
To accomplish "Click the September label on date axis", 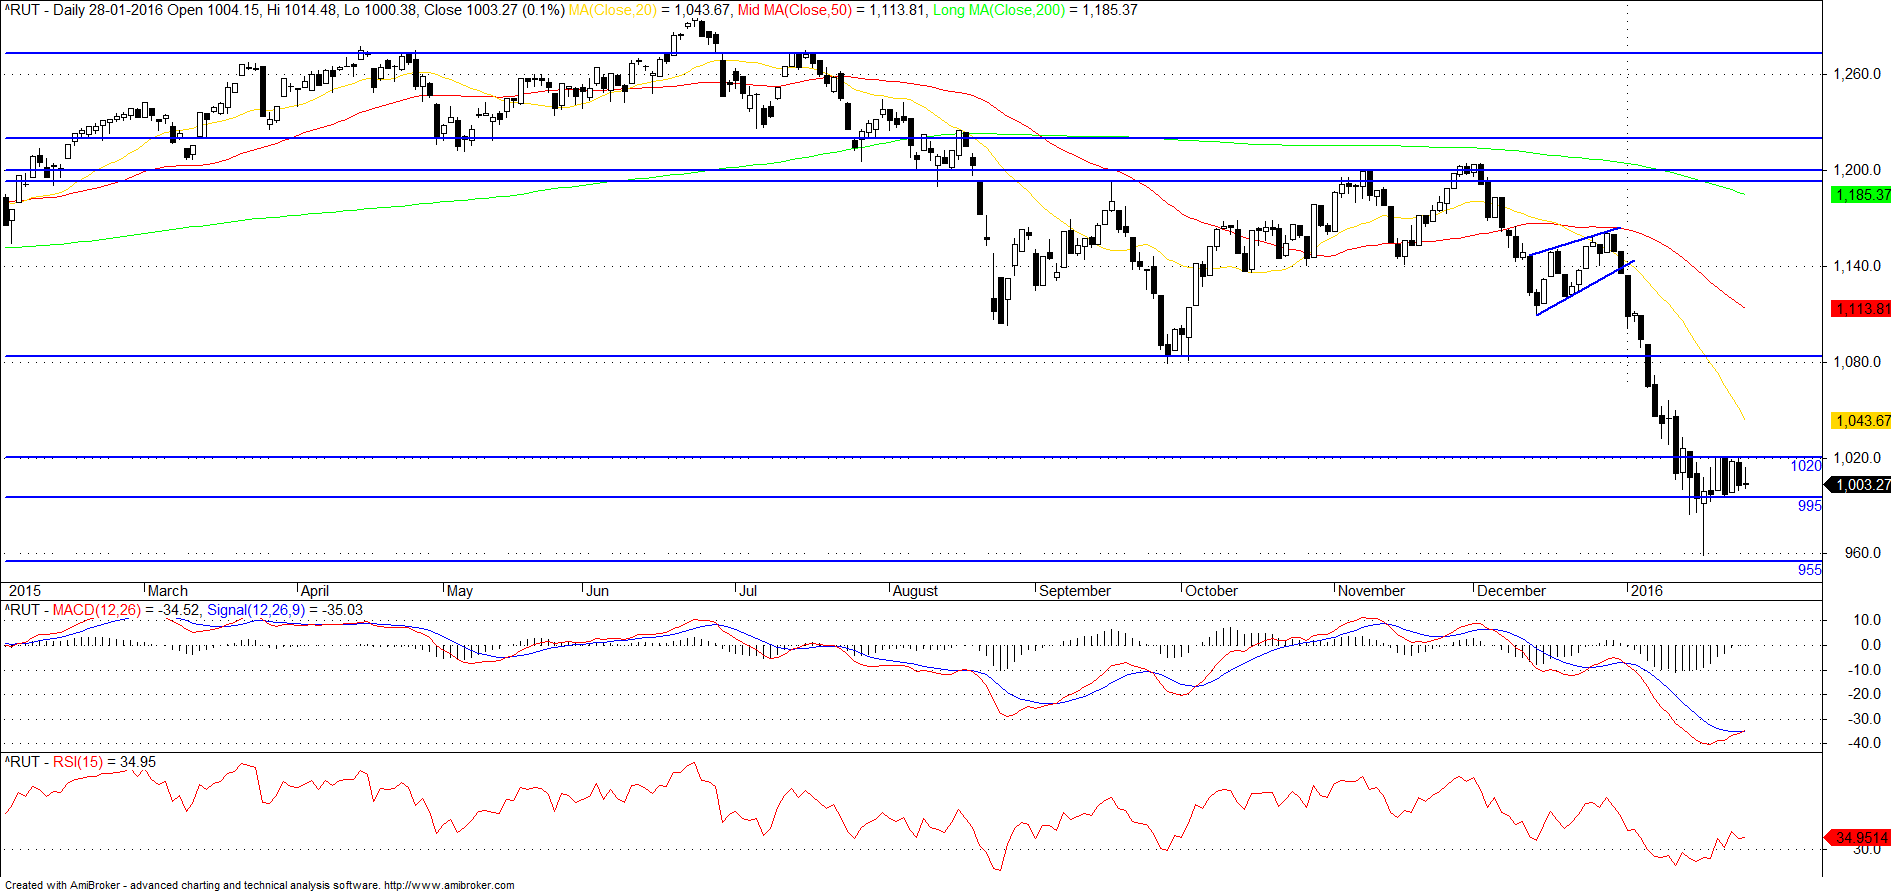I will pyautogui.click(x=1075, y=591).
